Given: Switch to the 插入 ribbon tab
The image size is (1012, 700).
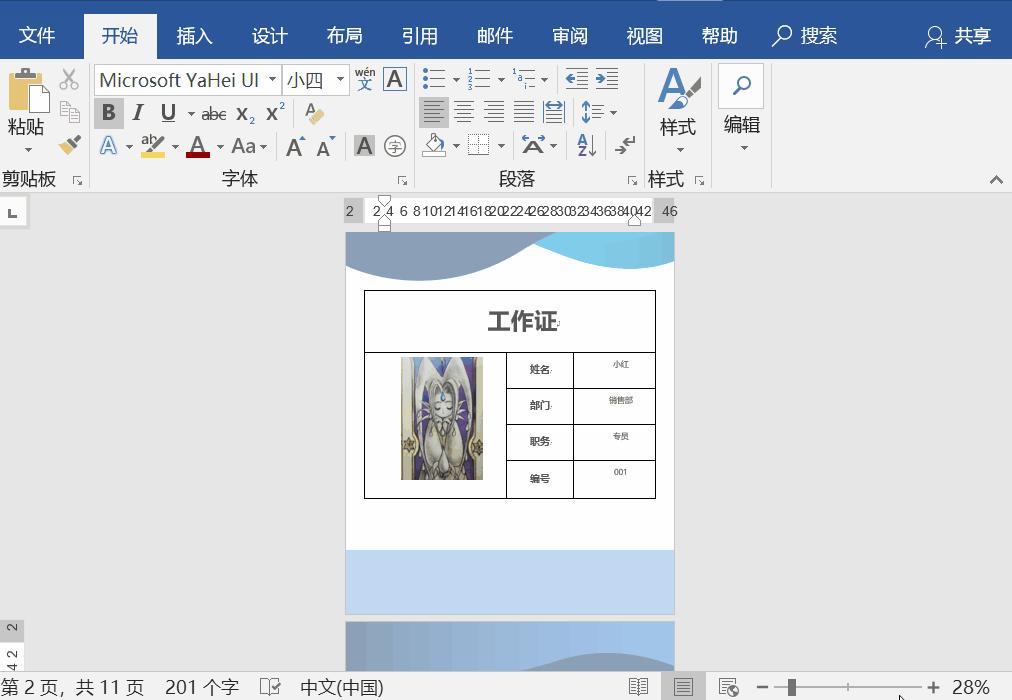Looking at the screenshot, I should click(x=194, y=35).
